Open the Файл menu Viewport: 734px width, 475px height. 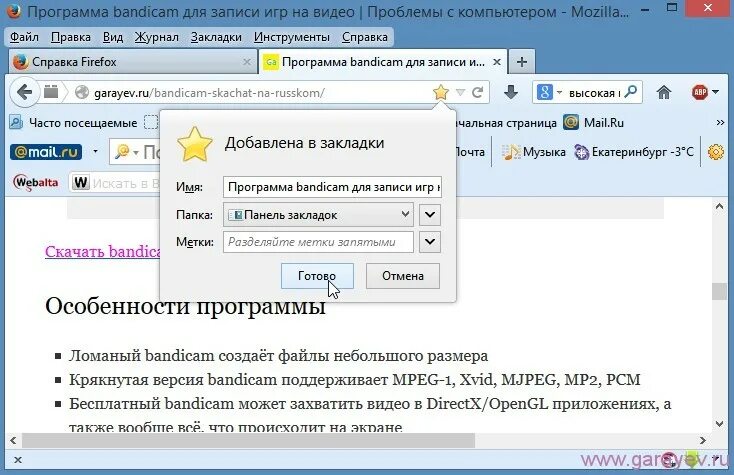pos(24,37)
